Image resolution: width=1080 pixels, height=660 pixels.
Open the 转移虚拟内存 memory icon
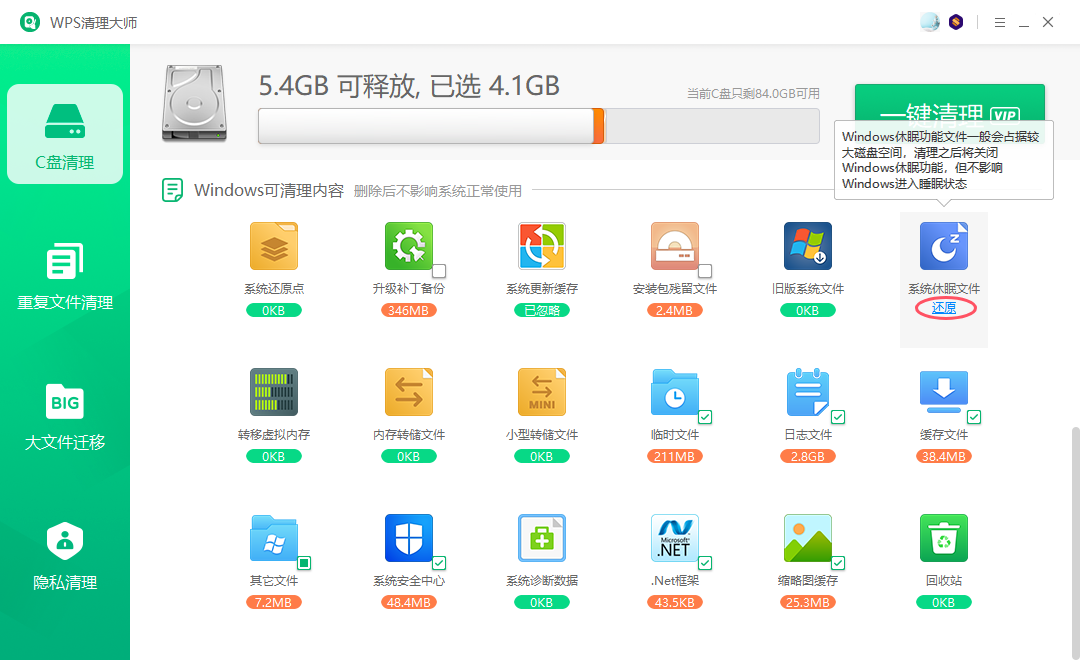[x=274, y=392]
